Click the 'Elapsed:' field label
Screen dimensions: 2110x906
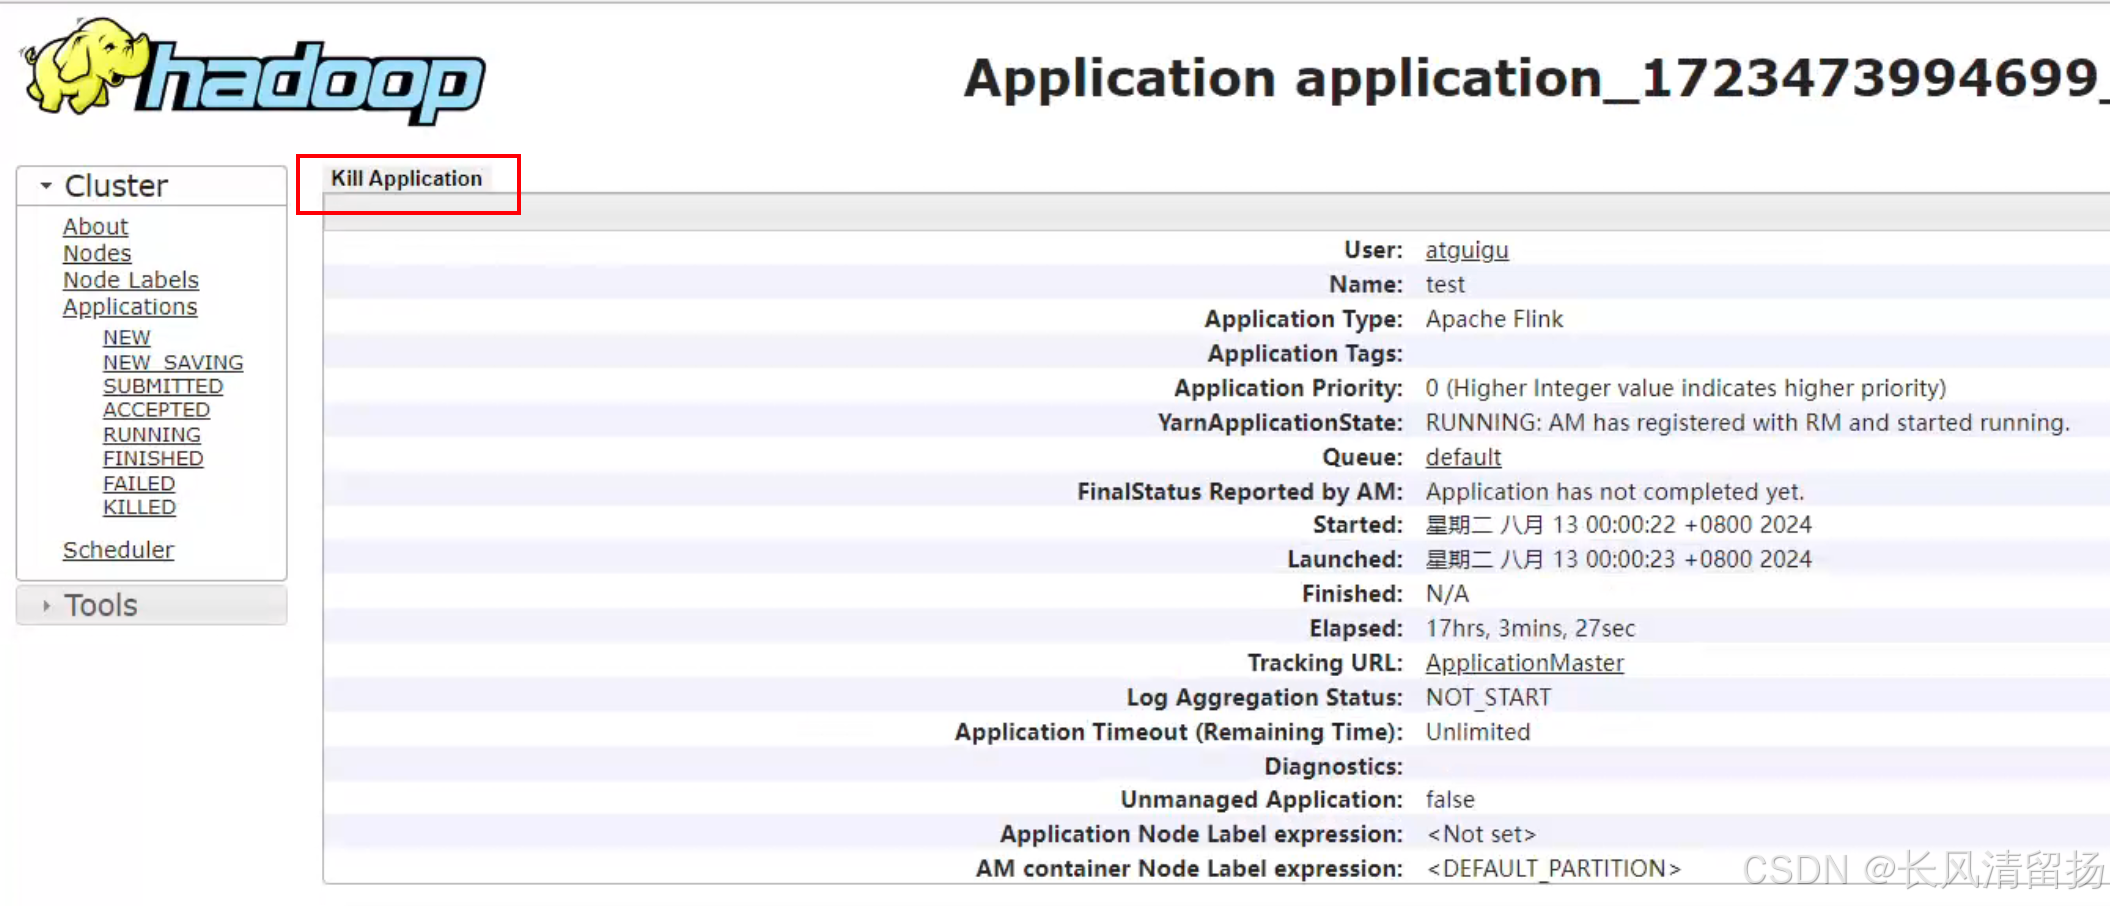point(1357,629)
